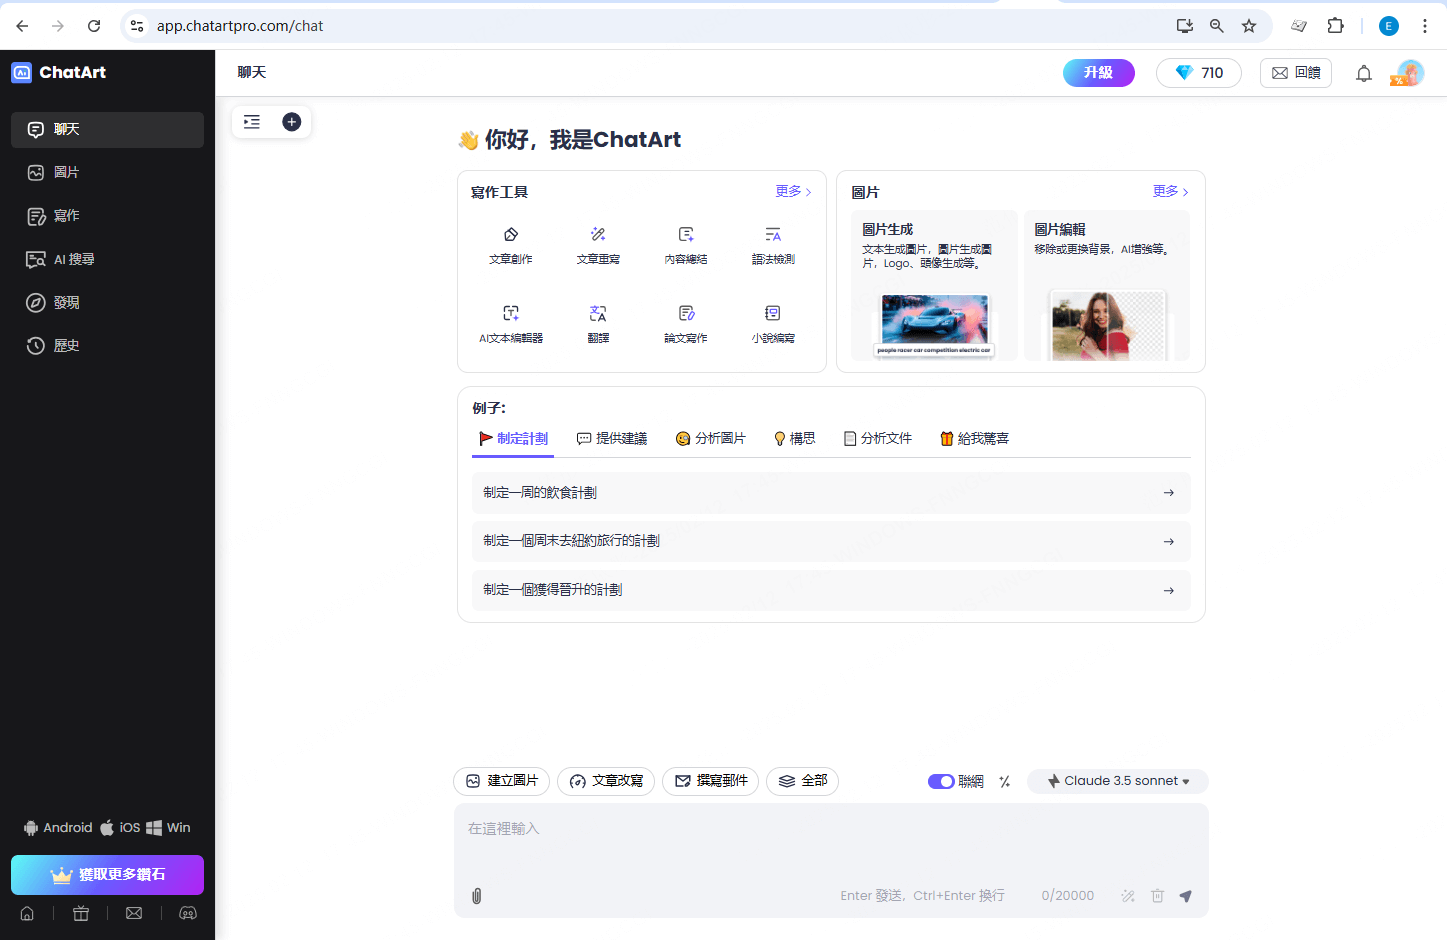The width and height of the screenshot is (1447, 940).
Task: Select example 制定一個獲得晉升的計劃
Action: coord(831,590)
